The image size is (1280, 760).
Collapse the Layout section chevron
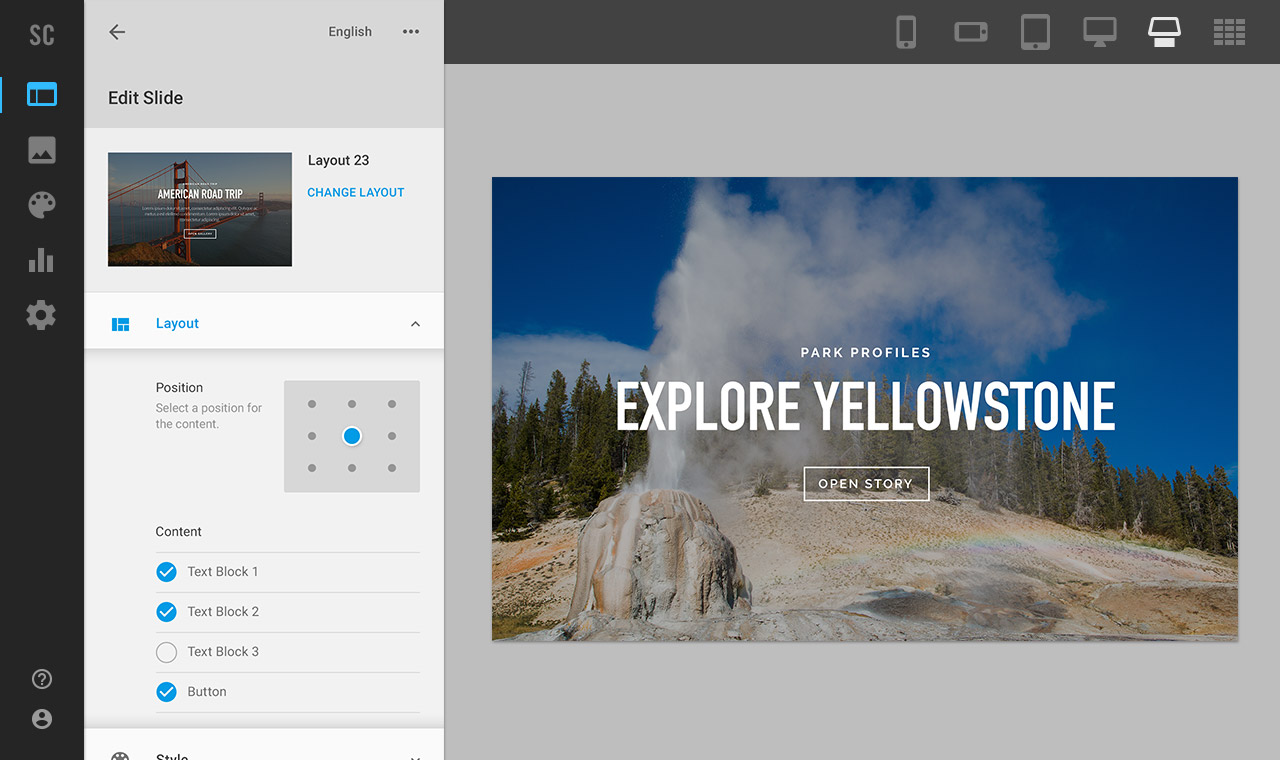416,324
